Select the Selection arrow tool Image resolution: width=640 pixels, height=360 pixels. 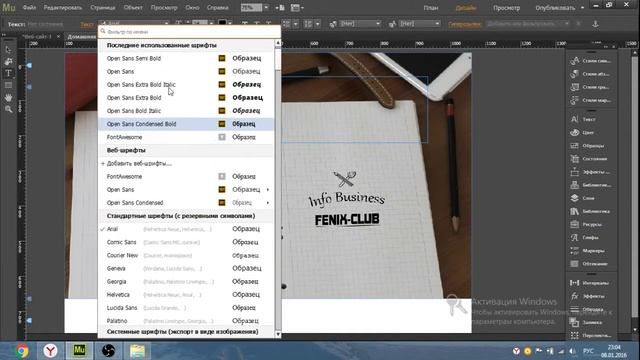[8, 50]
